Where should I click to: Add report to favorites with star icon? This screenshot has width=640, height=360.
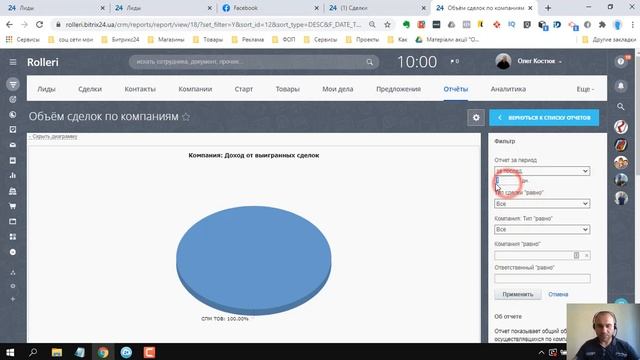[186, 117]
